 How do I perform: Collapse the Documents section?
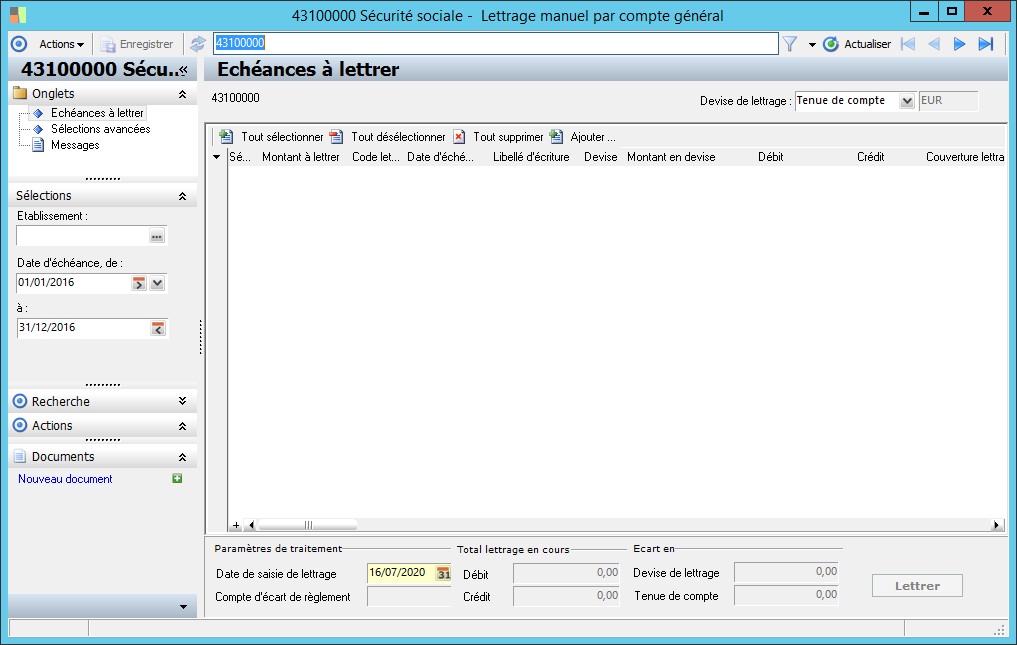tap(182, 457)
